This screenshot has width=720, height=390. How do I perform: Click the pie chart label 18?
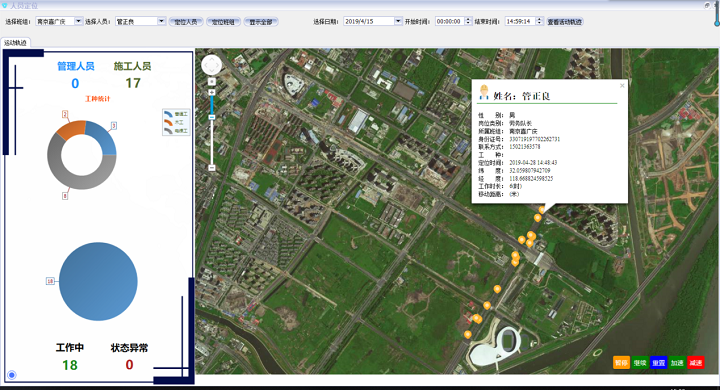[x=50, y=281]
